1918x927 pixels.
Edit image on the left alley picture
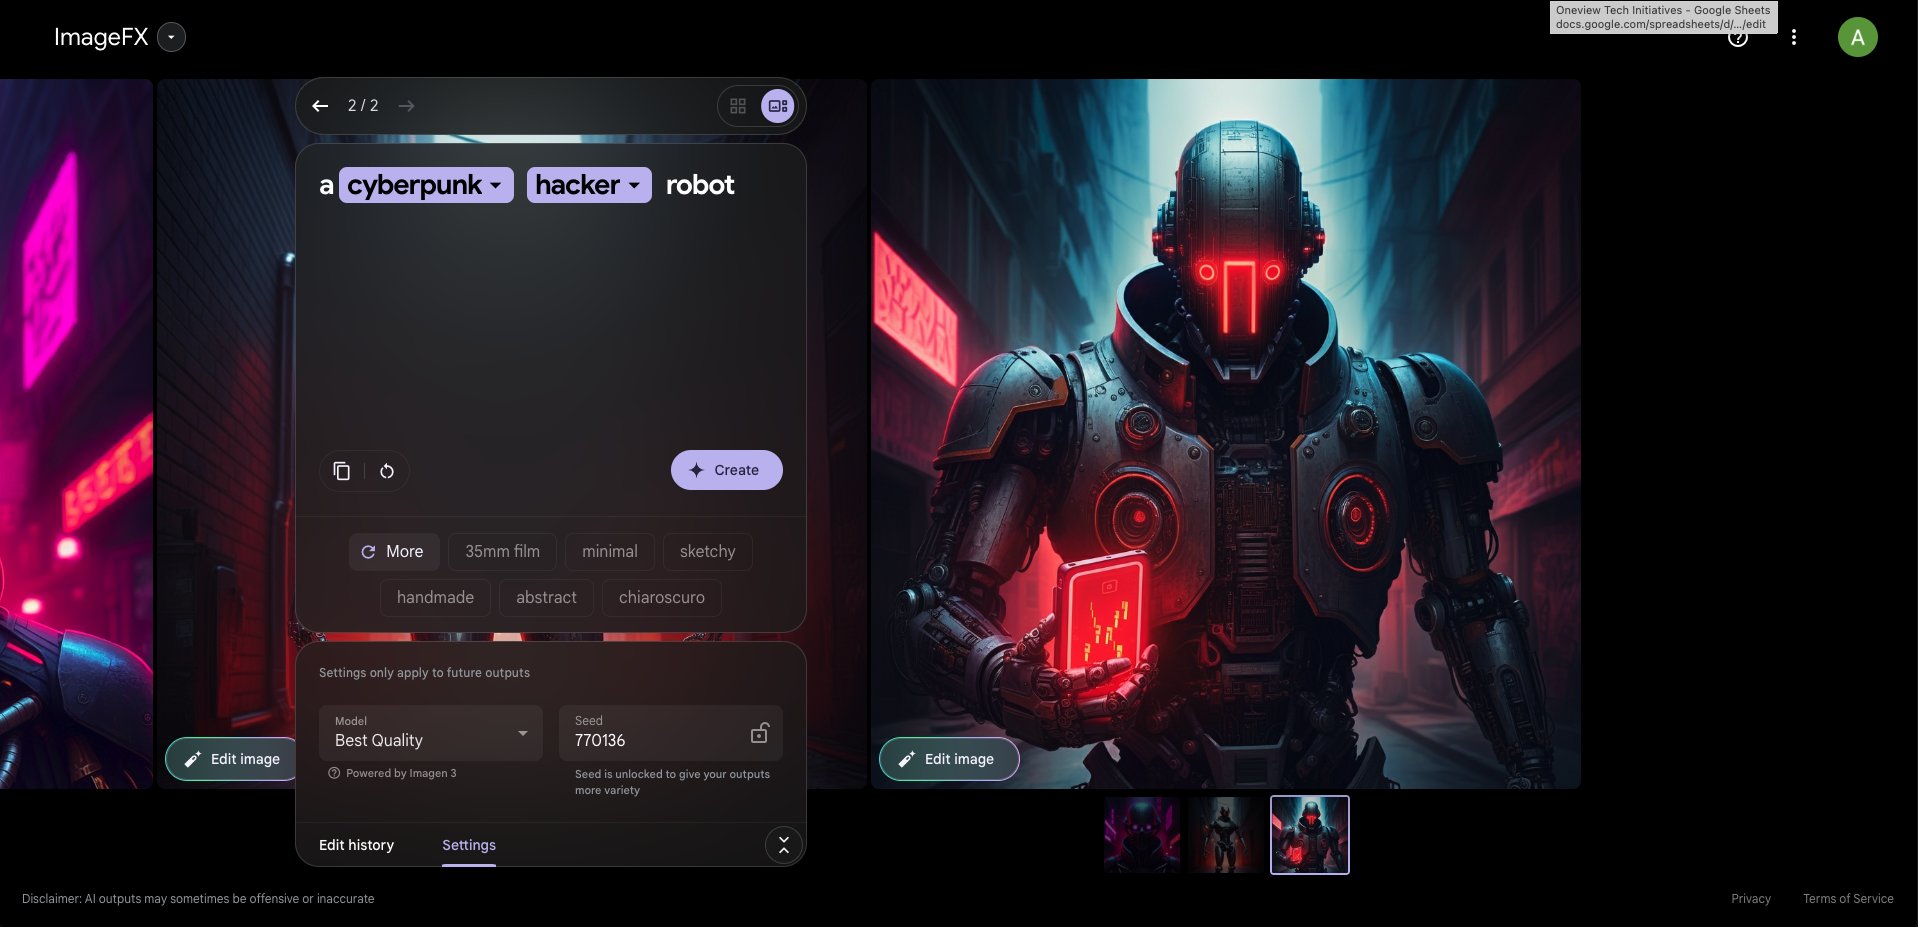(x=233, y=759)
